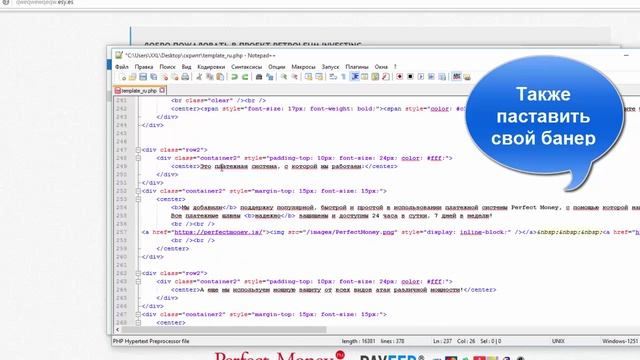The width and height of the screenshot is (640, 360).
Task: Click the Save All toolbar icon
Action: click(x=153, y=77)
